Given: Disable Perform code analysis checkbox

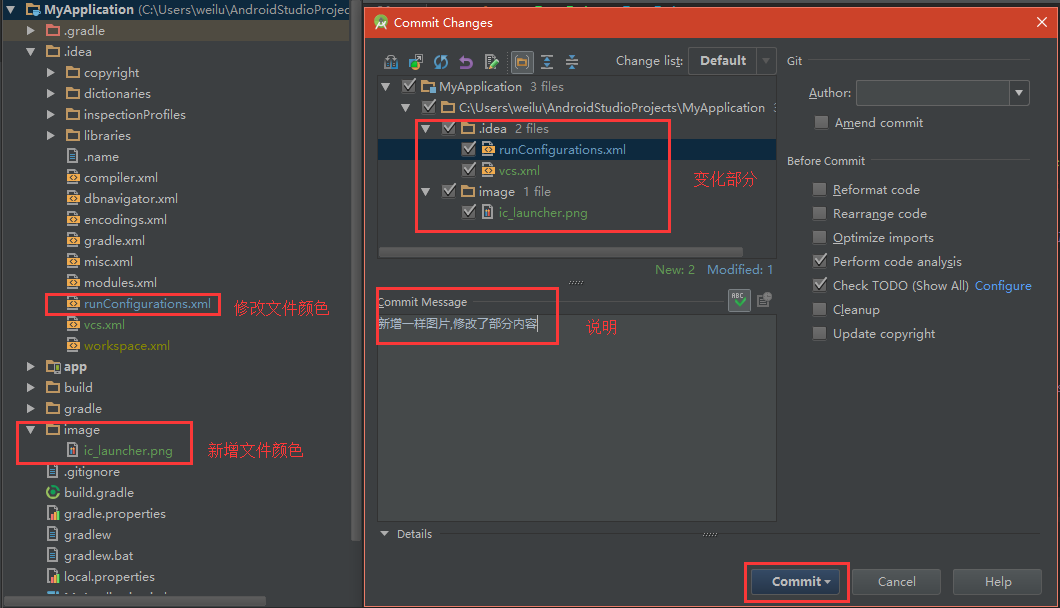Looking at the screenshot, I should pos(819,261).
